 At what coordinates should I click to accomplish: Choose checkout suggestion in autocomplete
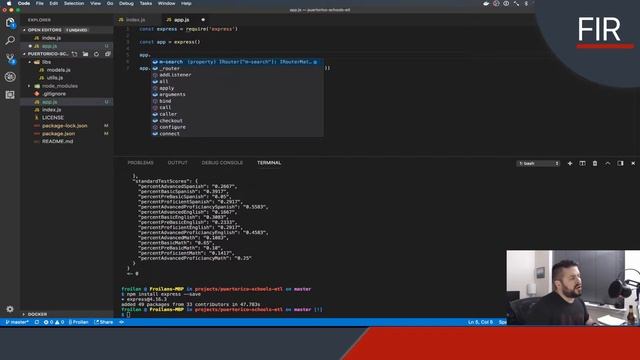pos(238,121)
